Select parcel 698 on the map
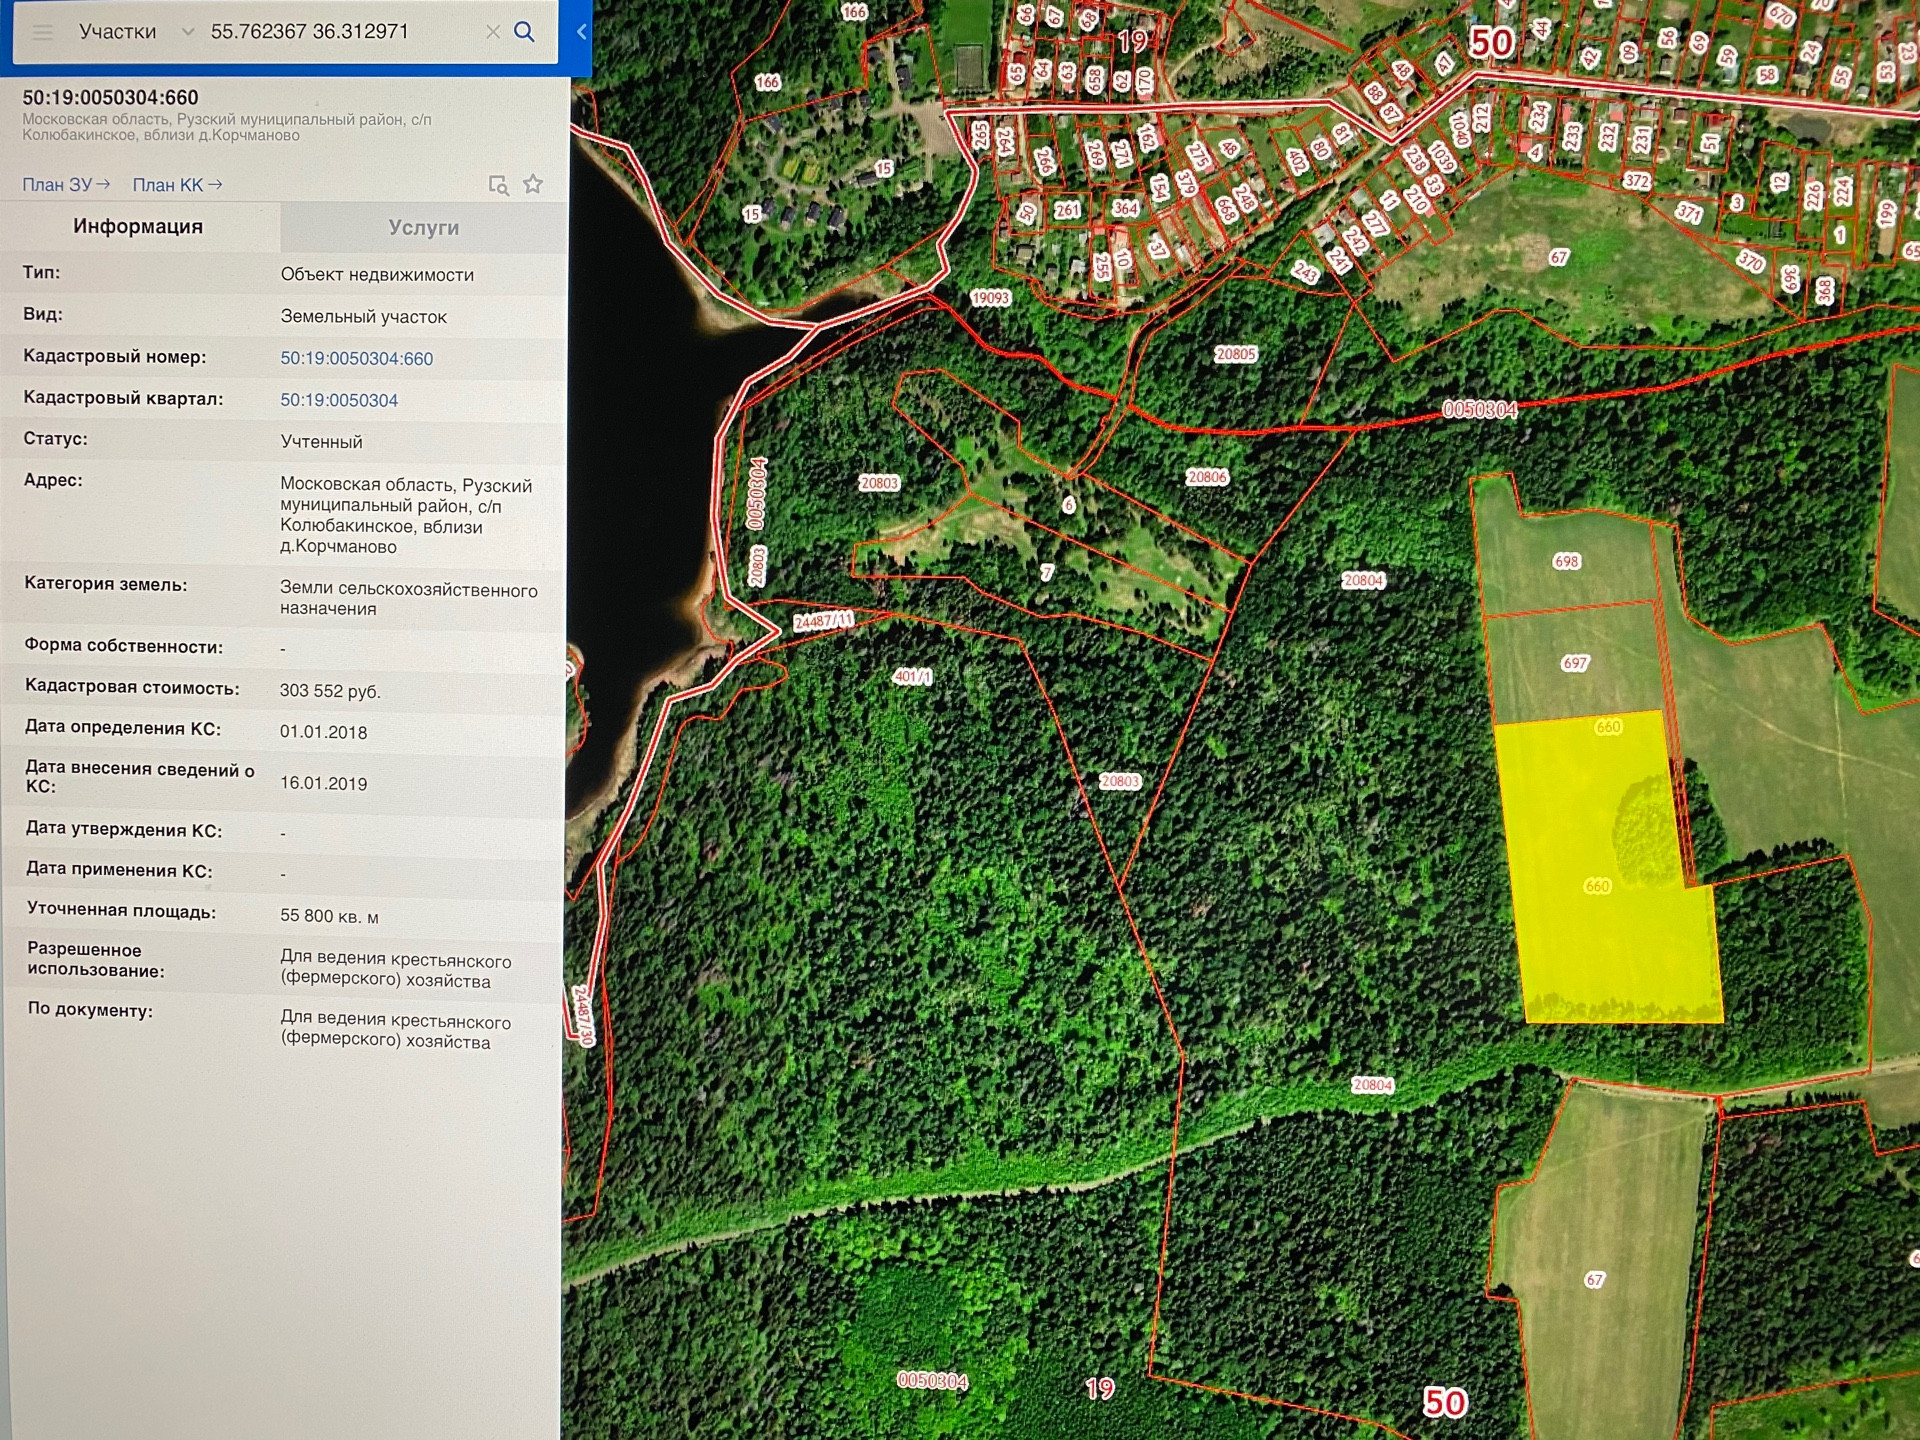Image resolution: width=1920 pixels, height=1440 pixels. pos(1566,561)
